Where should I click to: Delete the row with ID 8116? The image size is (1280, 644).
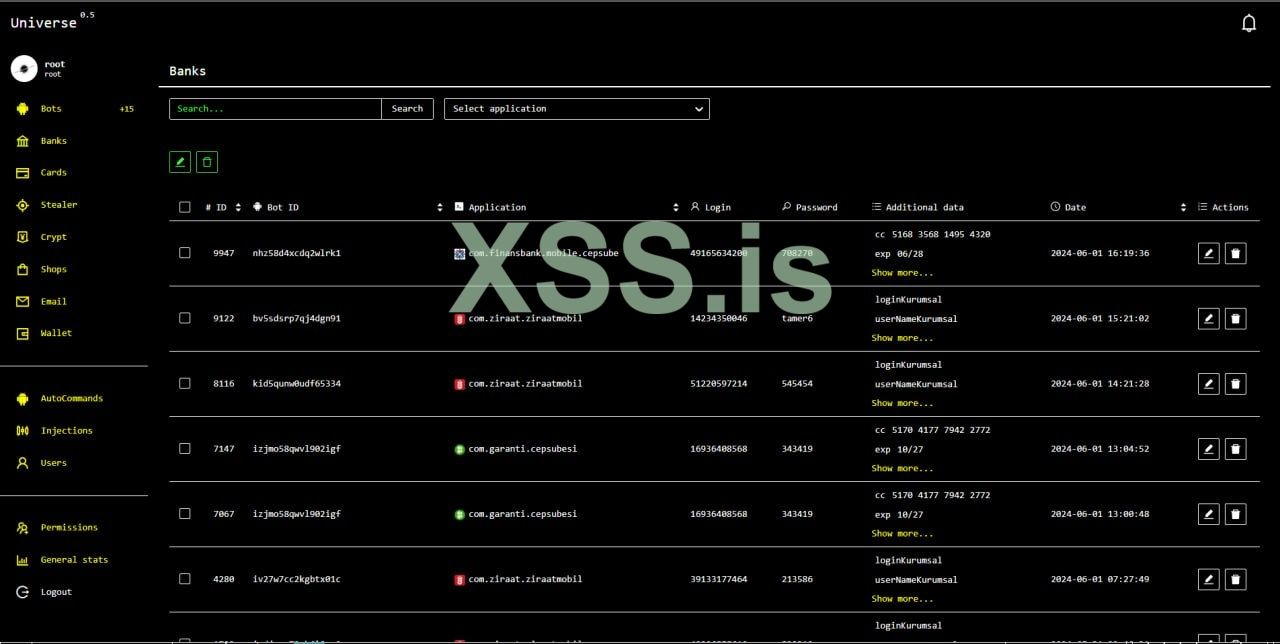tap(1235, 384)
